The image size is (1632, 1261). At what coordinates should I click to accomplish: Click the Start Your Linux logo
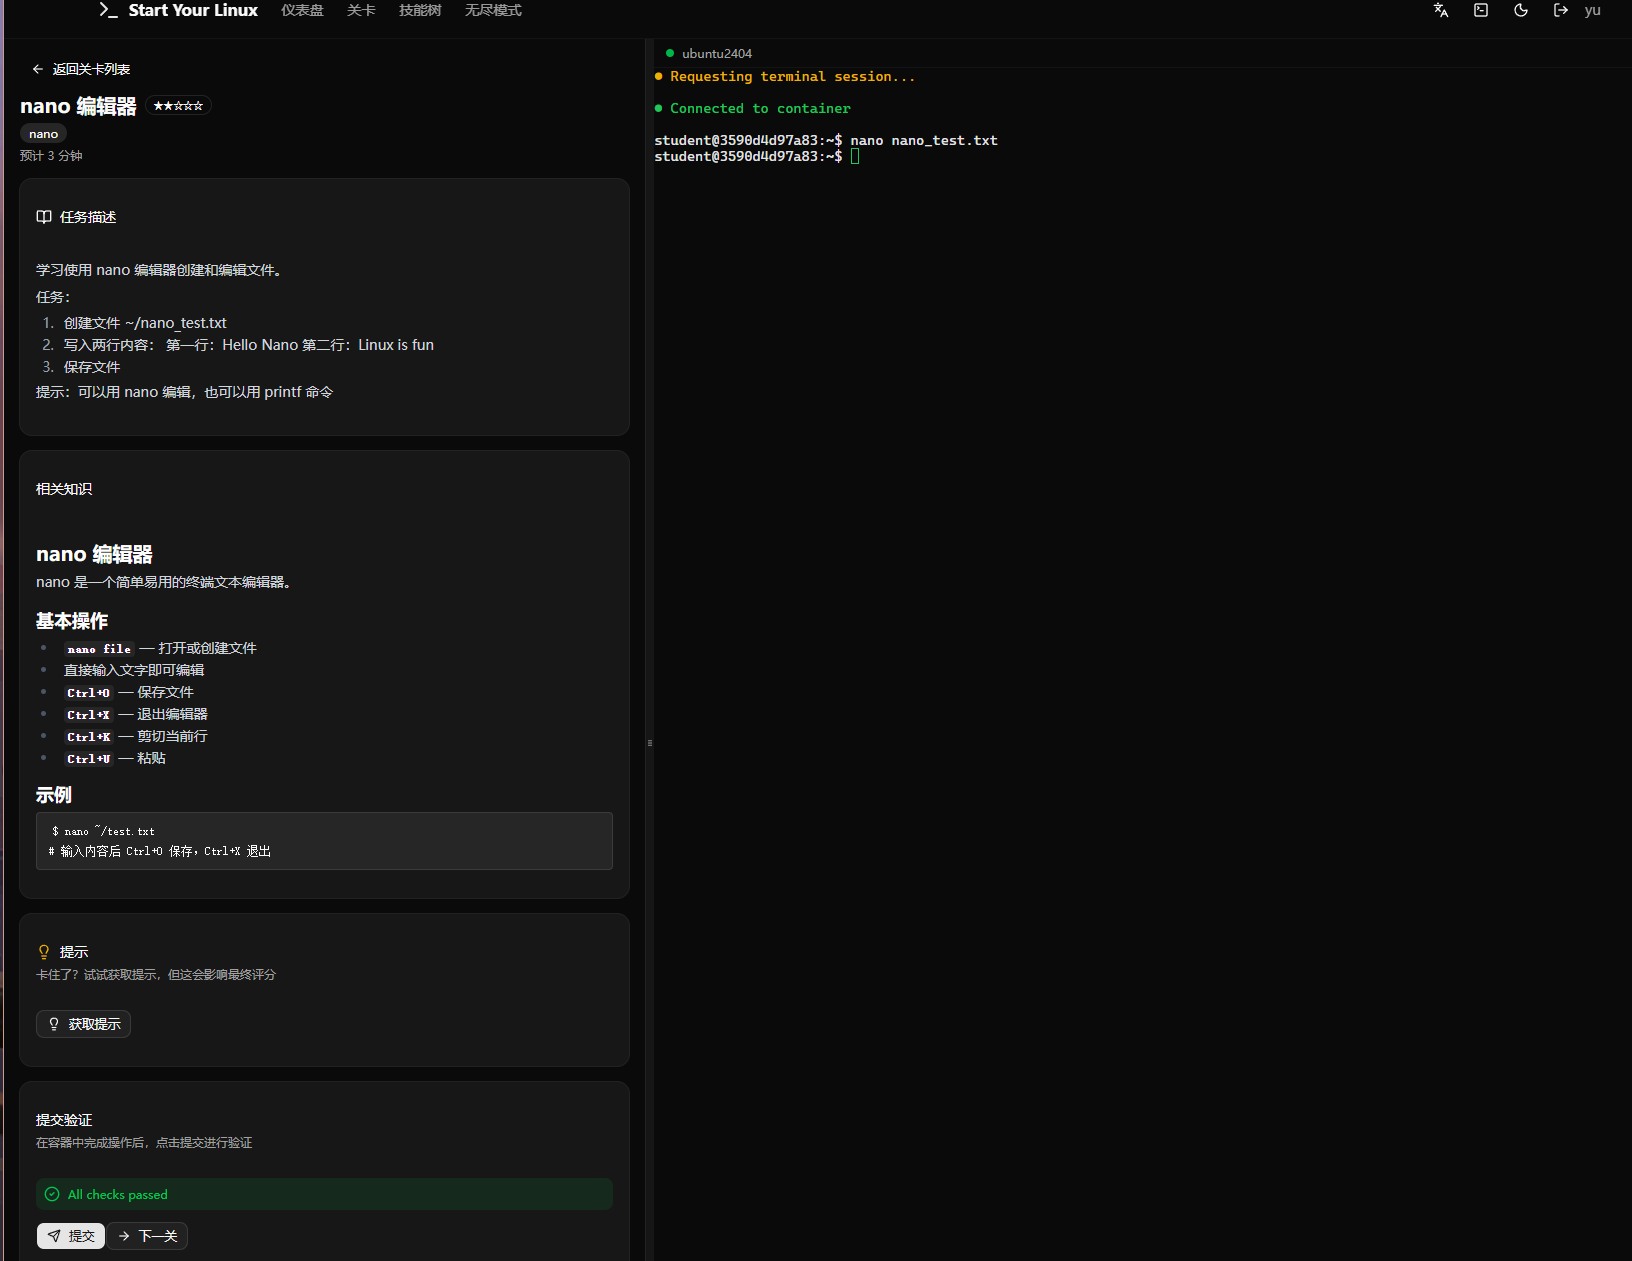pyautogui.click(x=178, y=10)
